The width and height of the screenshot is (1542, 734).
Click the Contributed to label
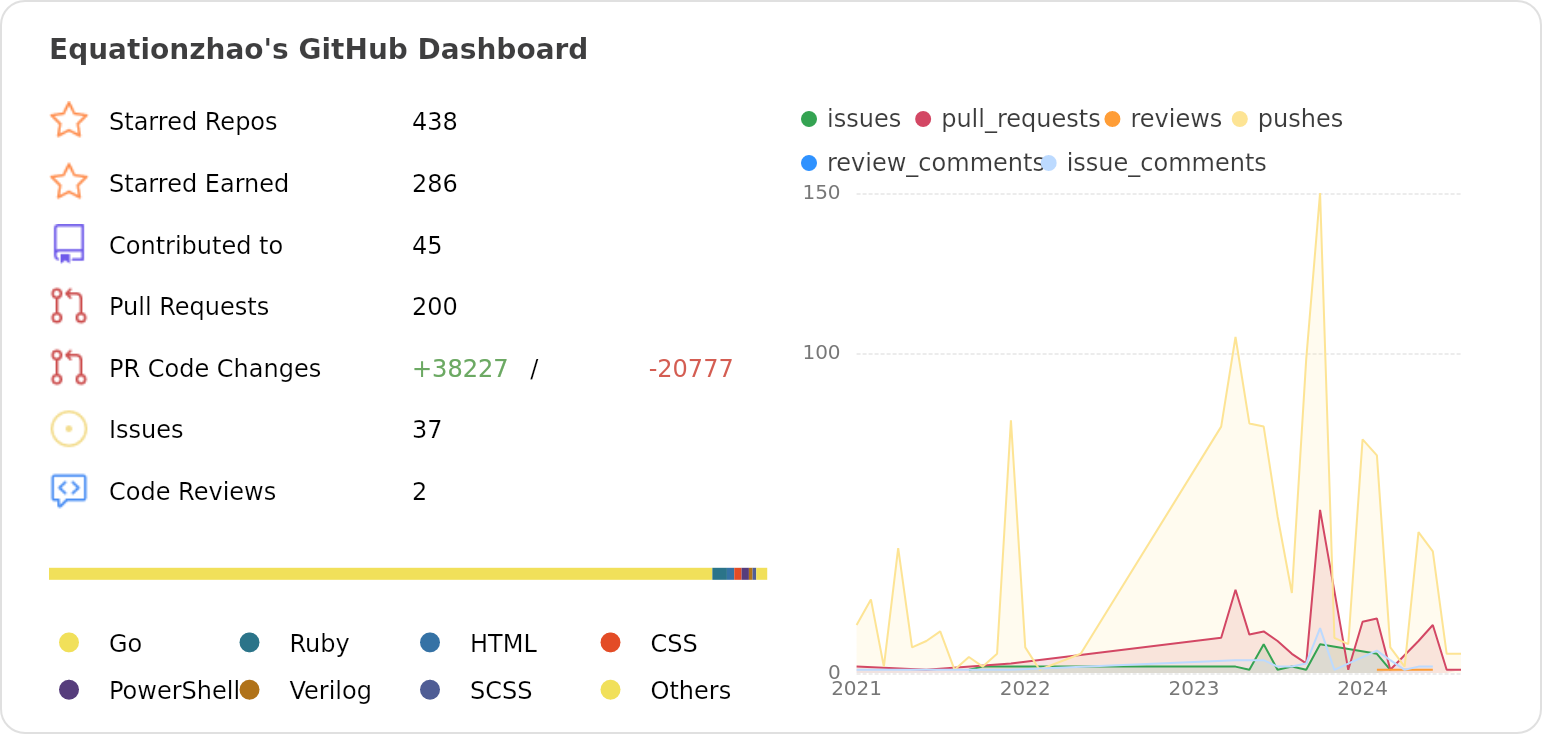click(x=196, y=246)
